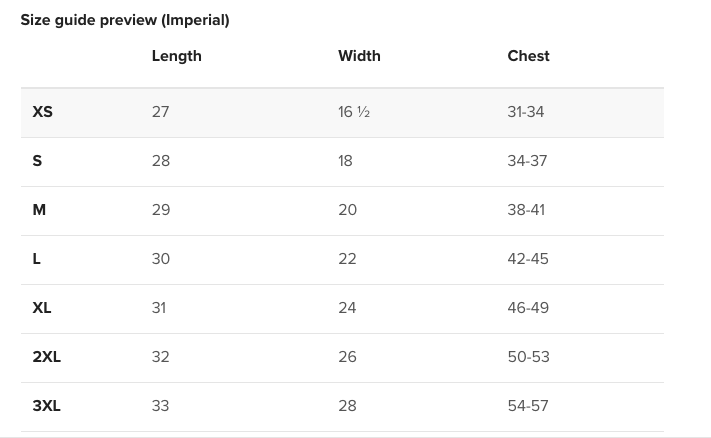
Task: Click the M size row label
Action: (39, 210)
